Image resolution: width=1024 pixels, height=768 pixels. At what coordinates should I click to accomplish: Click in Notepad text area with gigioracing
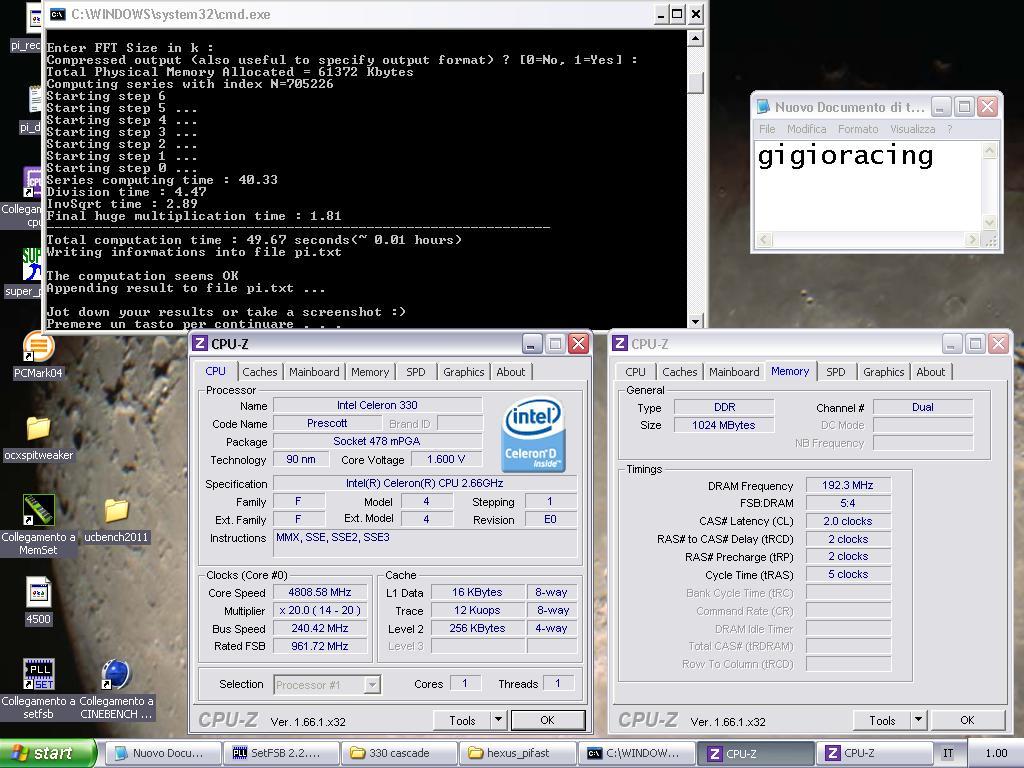[x=869, y=186]
